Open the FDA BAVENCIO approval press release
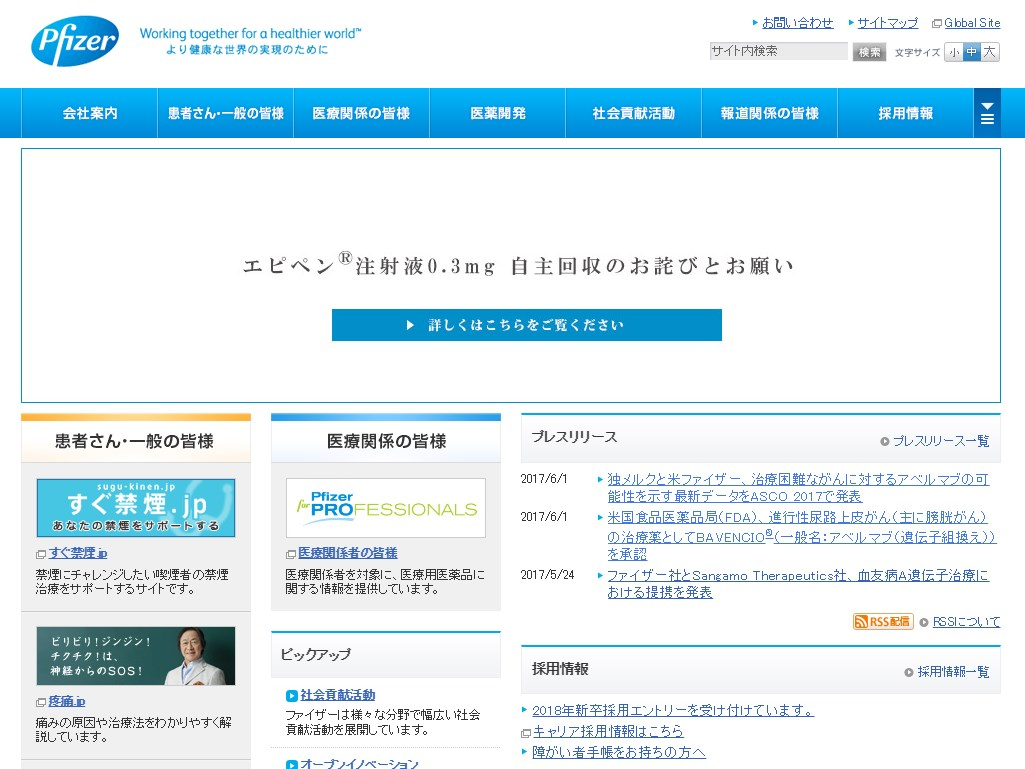The width and height of the screenshot is (1025, 769). click(801, 536)
